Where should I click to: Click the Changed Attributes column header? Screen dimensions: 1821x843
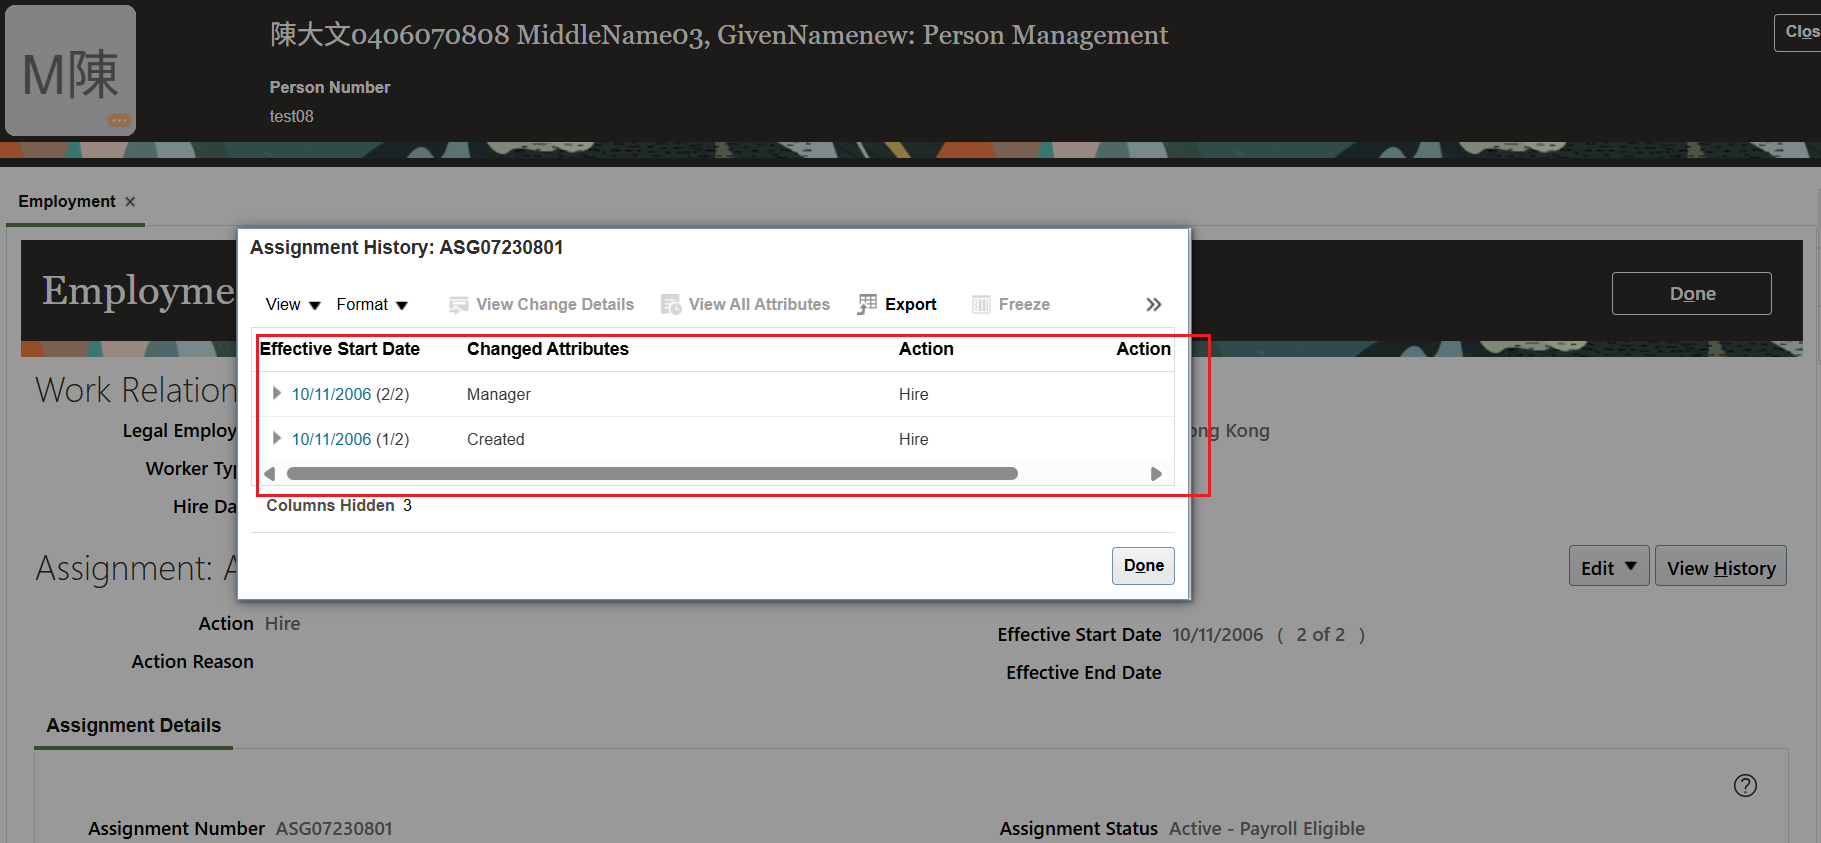[x=548, y=349]
